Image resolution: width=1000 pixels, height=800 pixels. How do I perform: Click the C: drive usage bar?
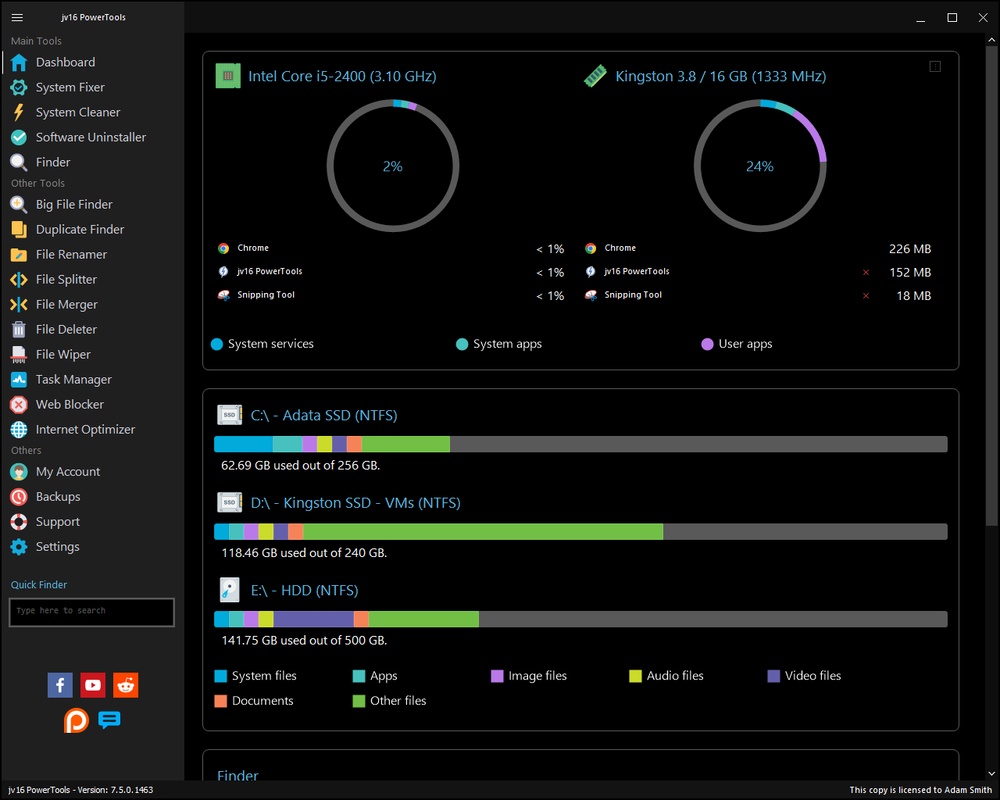pyautogui.click(x=580, y=444)
